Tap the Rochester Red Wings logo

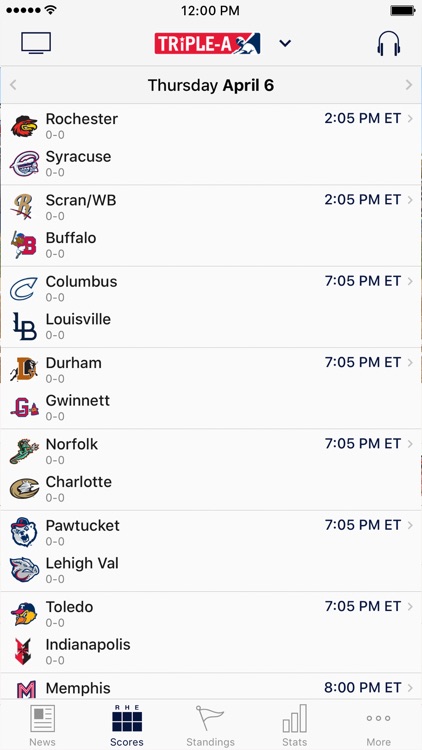click(24, 126)
